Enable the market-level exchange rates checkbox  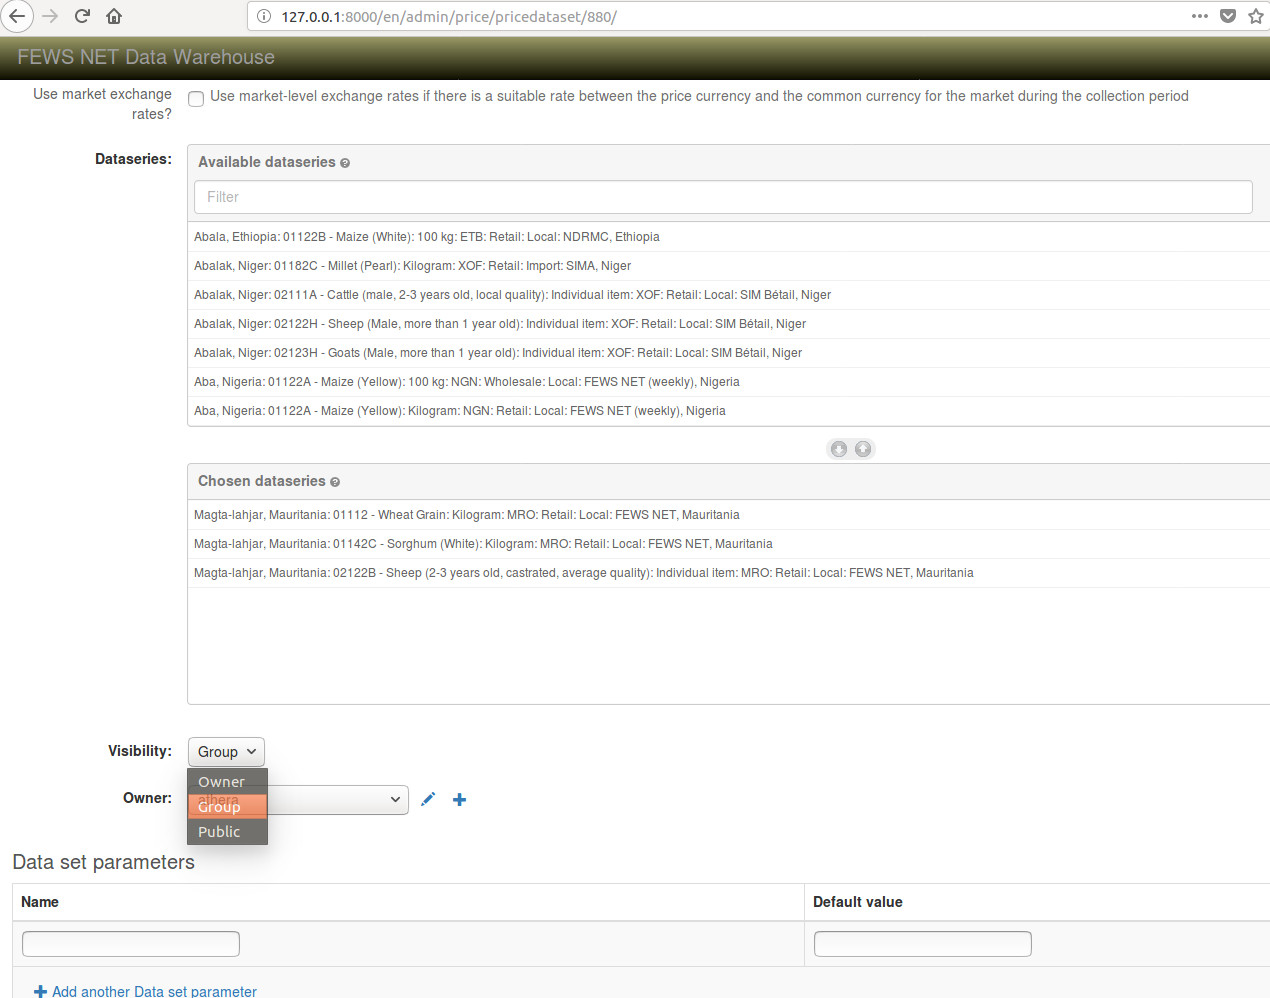click(196, 99)
